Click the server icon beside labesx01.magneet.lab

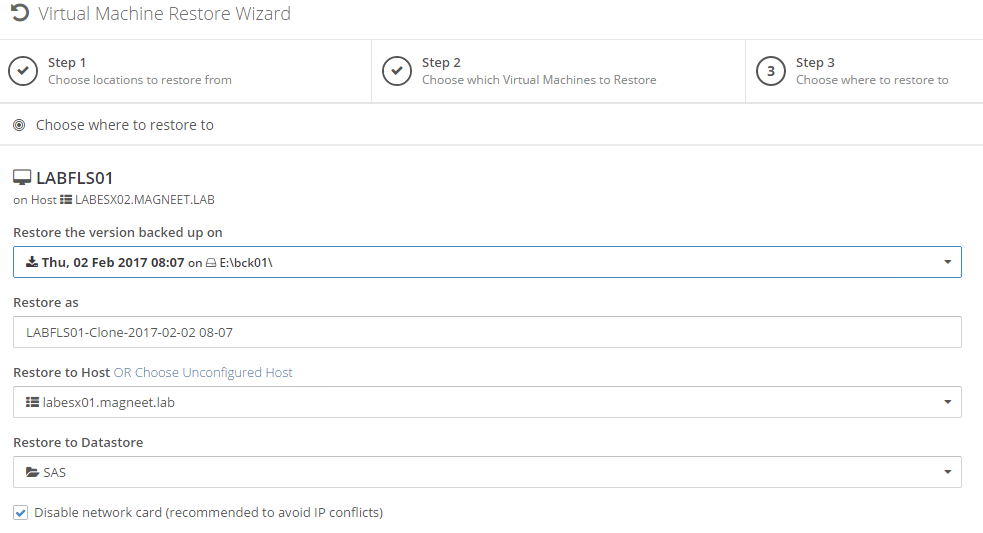32,402
